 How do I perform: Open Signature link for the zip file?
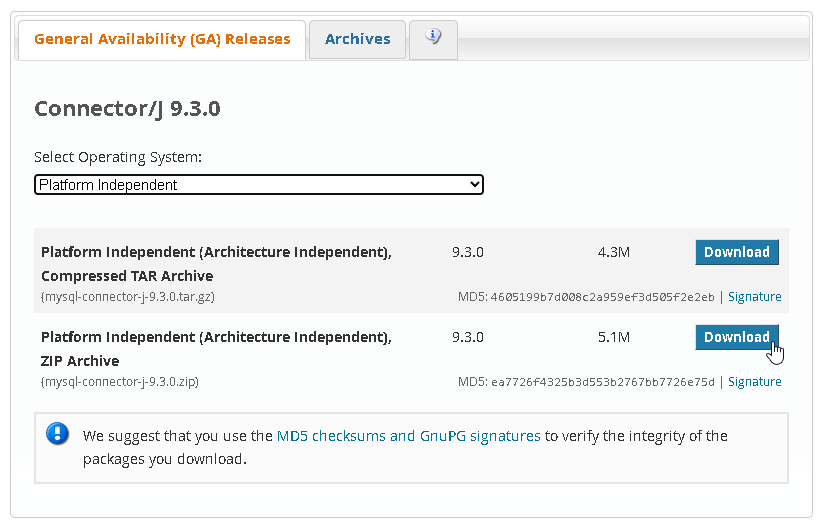point(754,382)
